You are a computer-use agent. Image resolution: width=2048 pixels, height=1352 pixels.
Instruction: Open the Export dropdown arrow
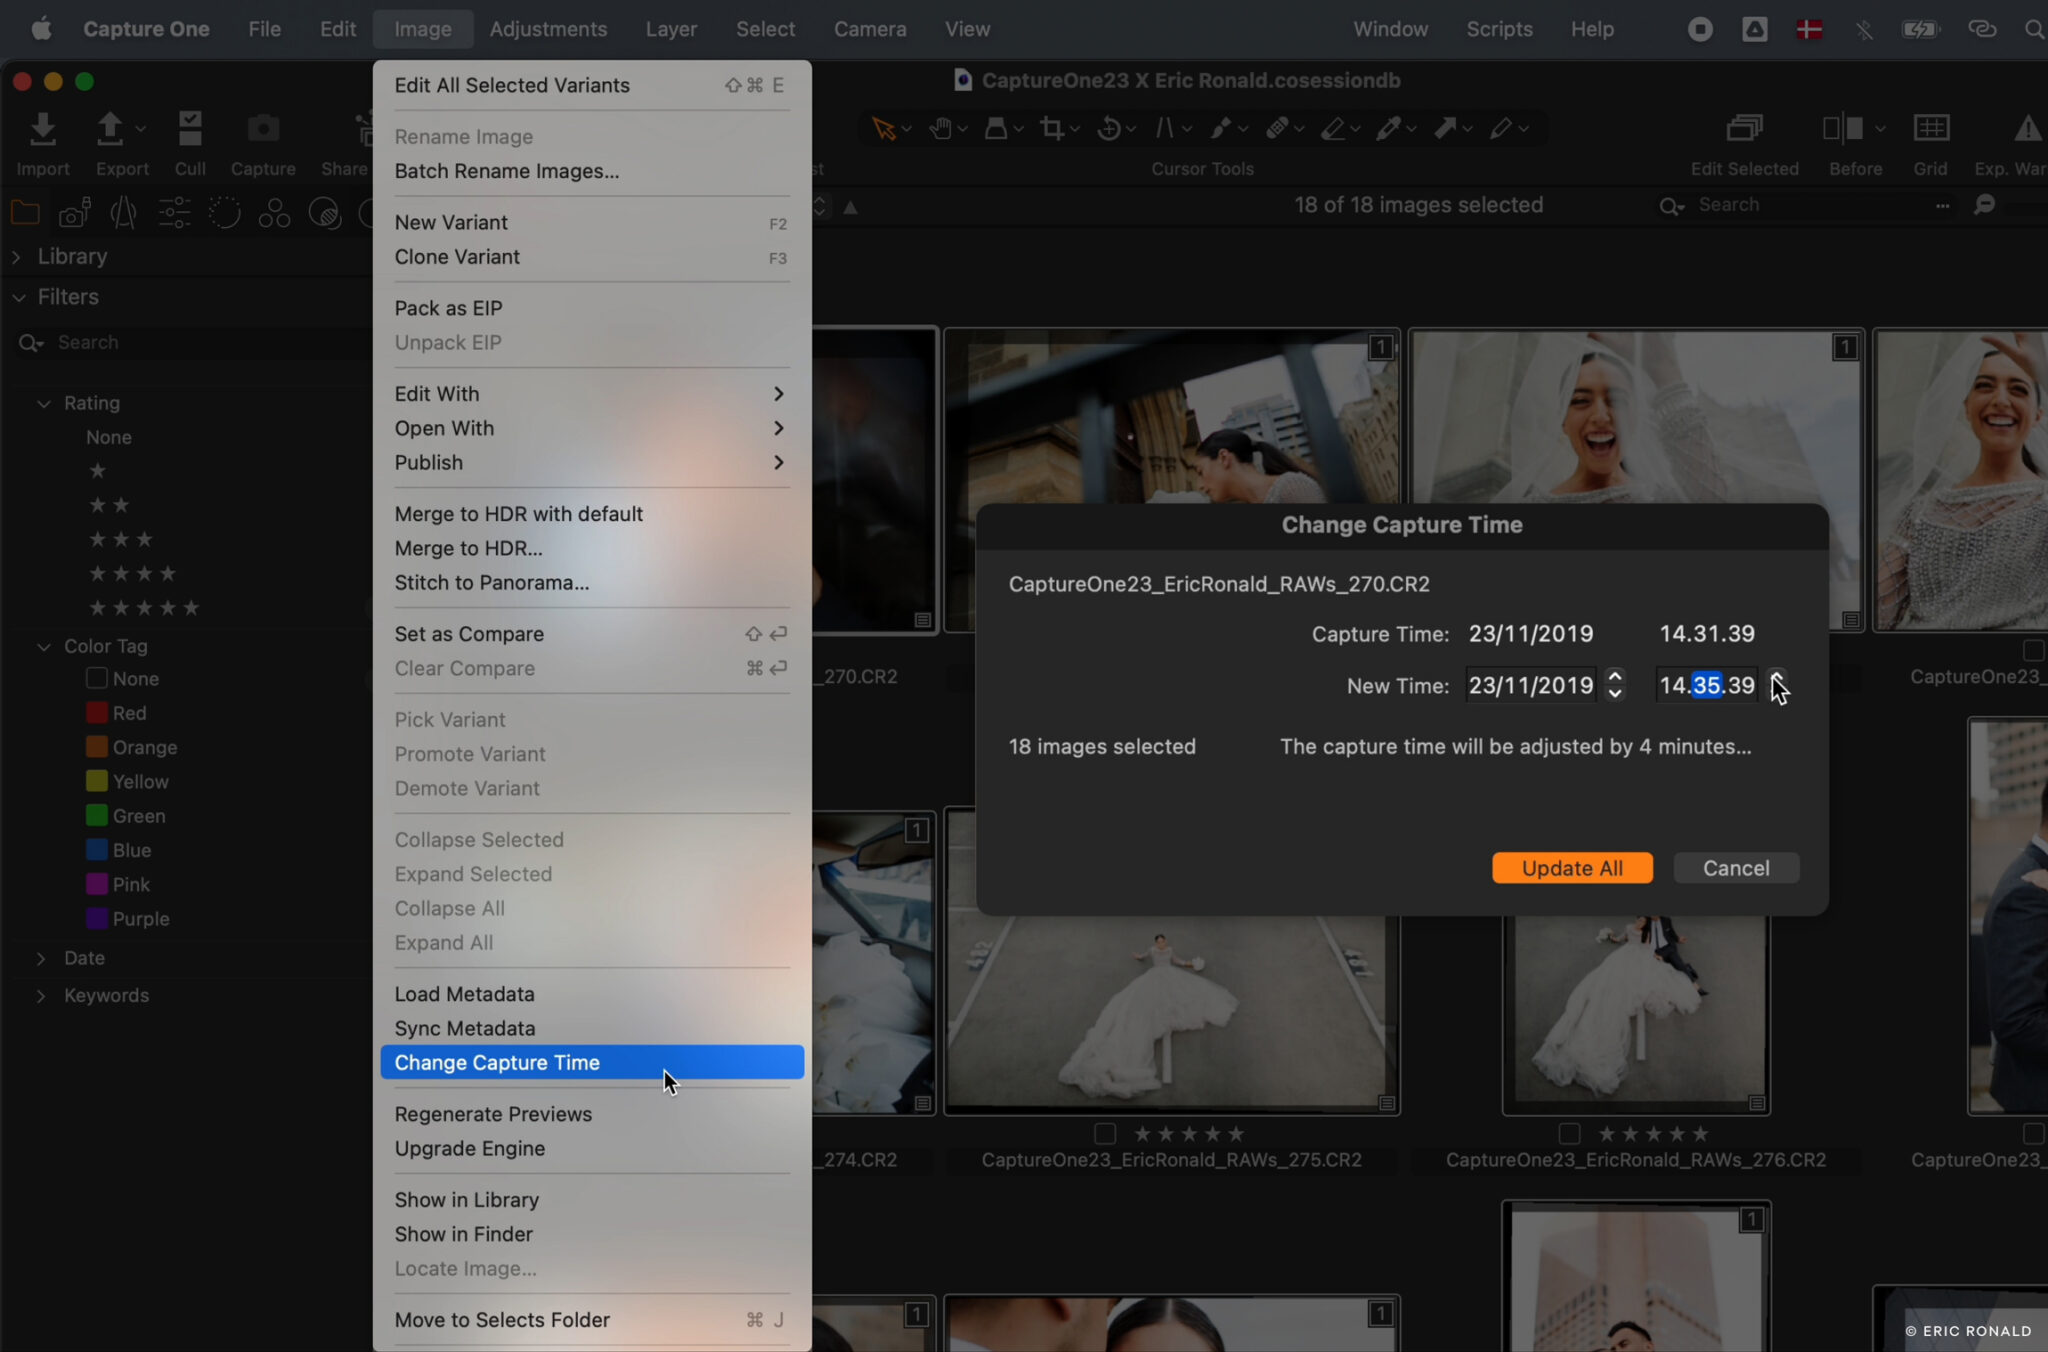coord(143,129)
